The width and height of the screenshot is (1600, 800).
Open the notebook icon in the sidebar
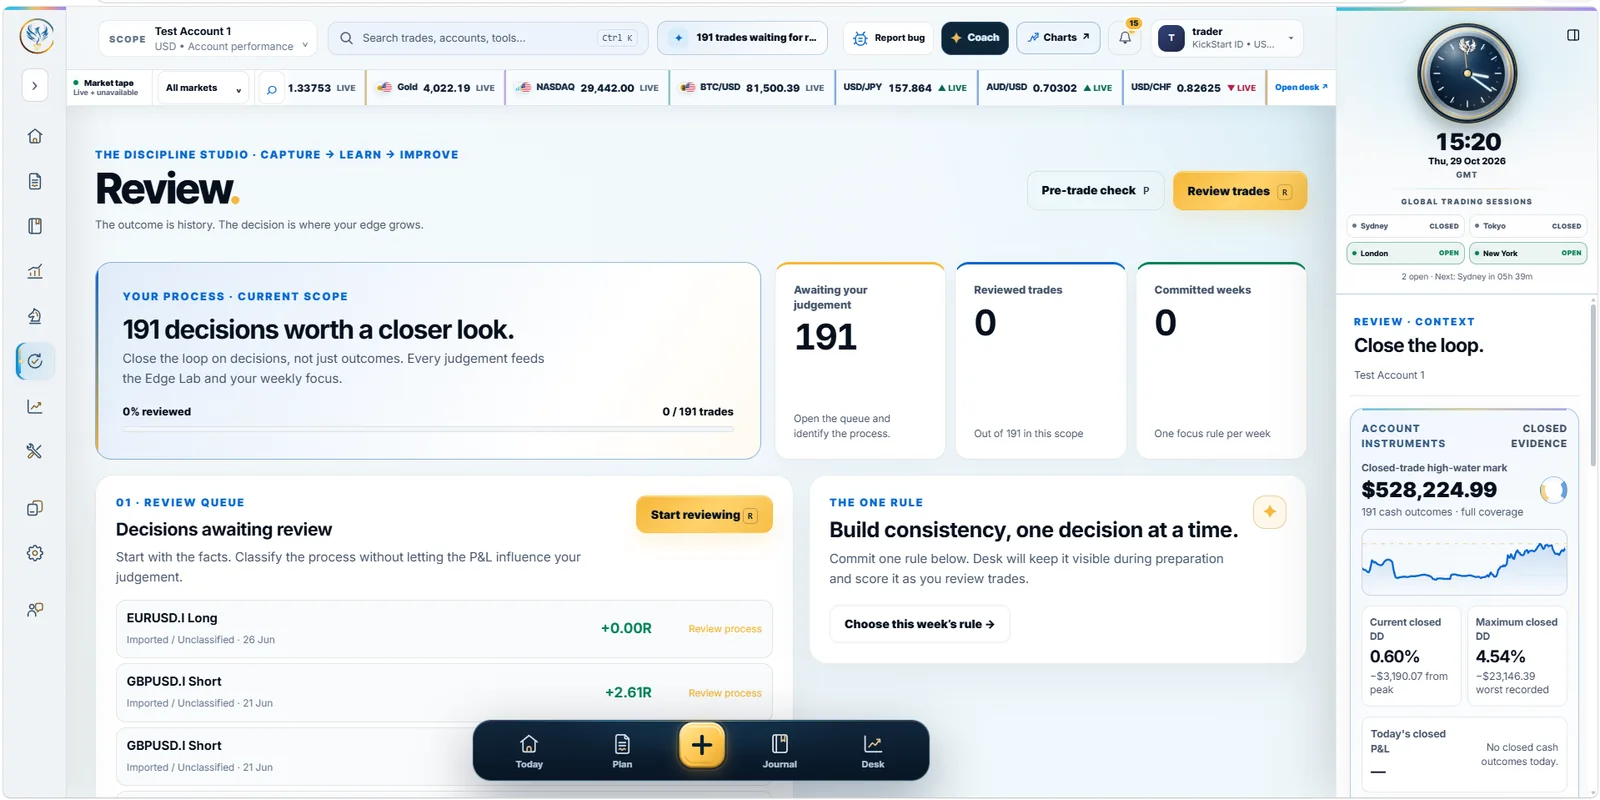point(35,226)
